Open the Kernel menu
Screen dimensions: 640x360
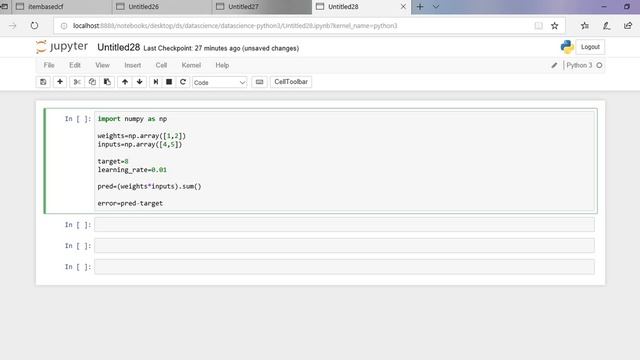click(x=191, y=65)
